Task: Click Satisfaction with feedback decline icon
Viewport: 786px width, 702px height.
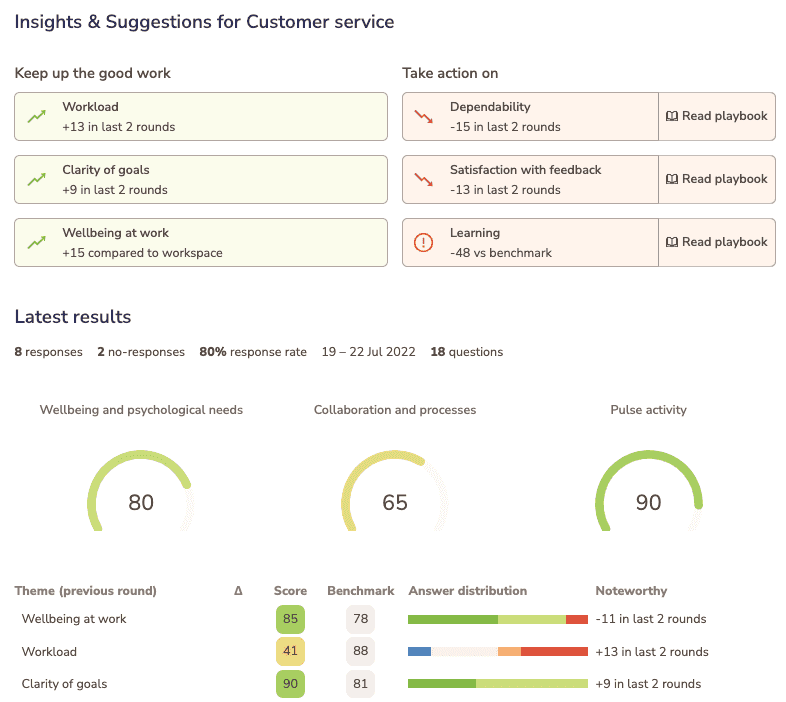Action: pos(424,180)
